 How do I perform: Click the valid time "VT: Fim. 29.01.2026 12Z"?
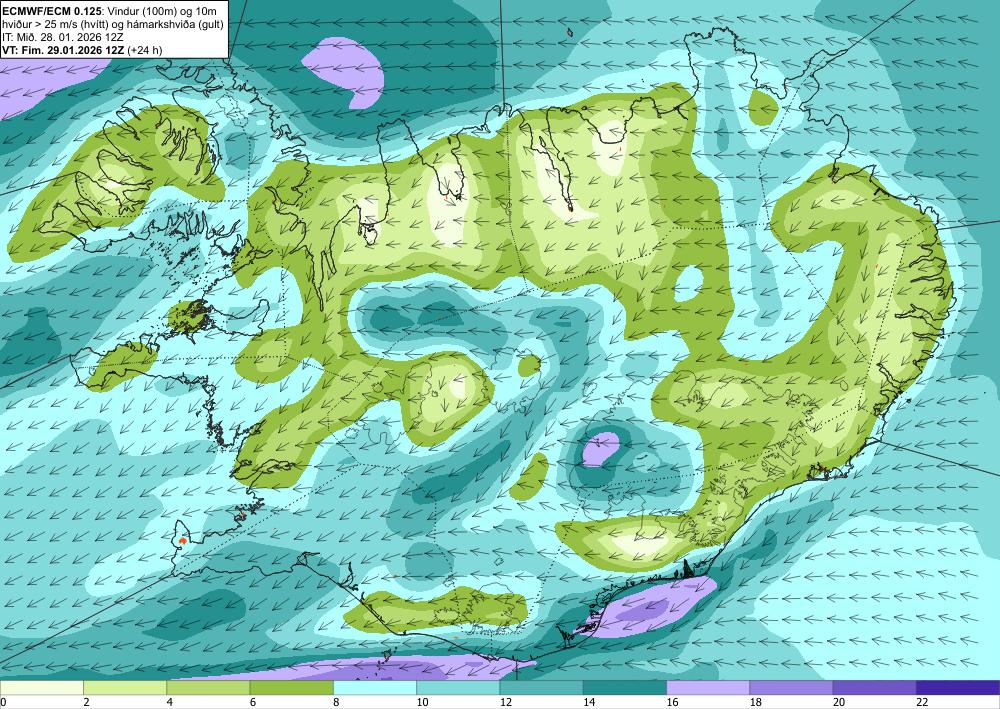[63, 50]
